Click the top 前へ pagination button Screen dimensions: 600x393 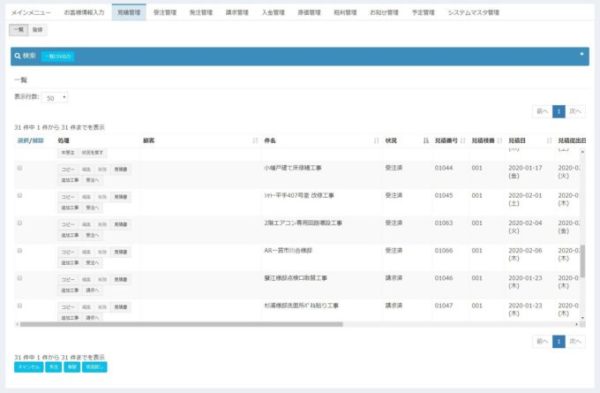[542, 111]
